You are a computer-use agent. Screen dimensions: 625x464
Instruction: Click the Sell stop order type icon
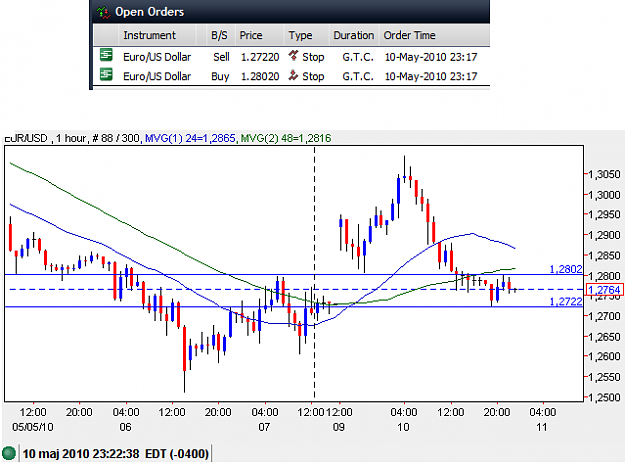[293, 55]
